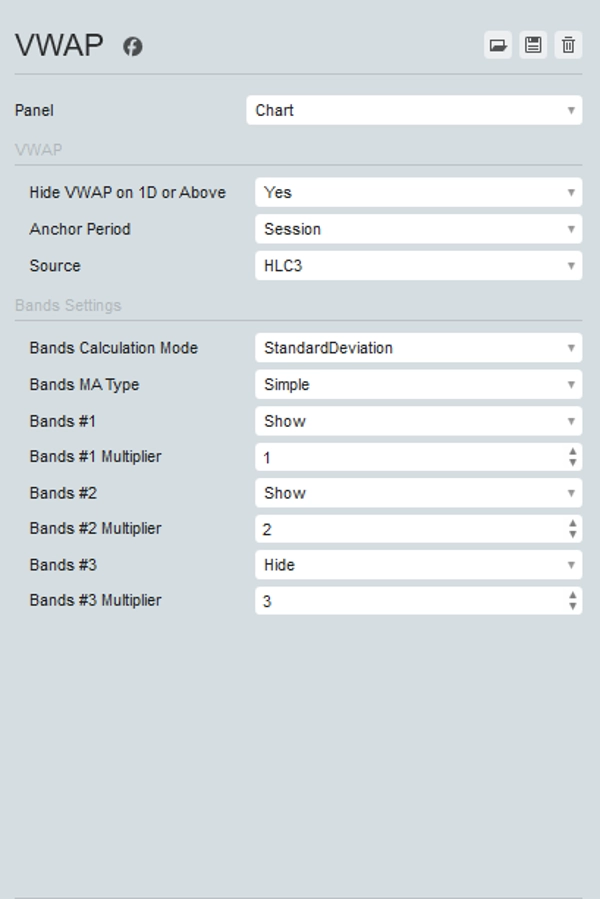
Task: Decrease Bands #1 Multiplier with down arrow
Action: coord(572,463)
